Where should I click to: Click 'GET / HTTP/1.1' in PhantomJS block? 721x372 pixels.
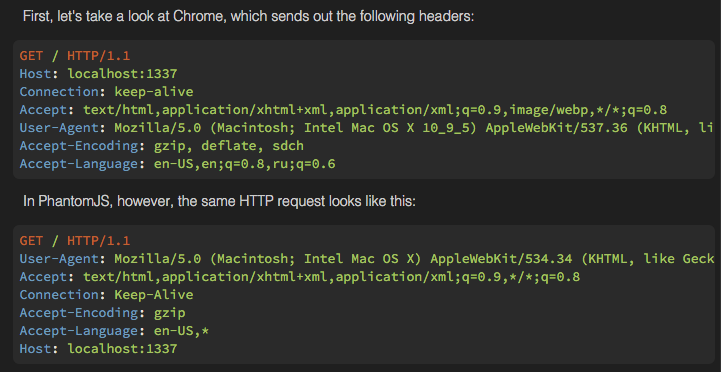[x=75, y=240]
